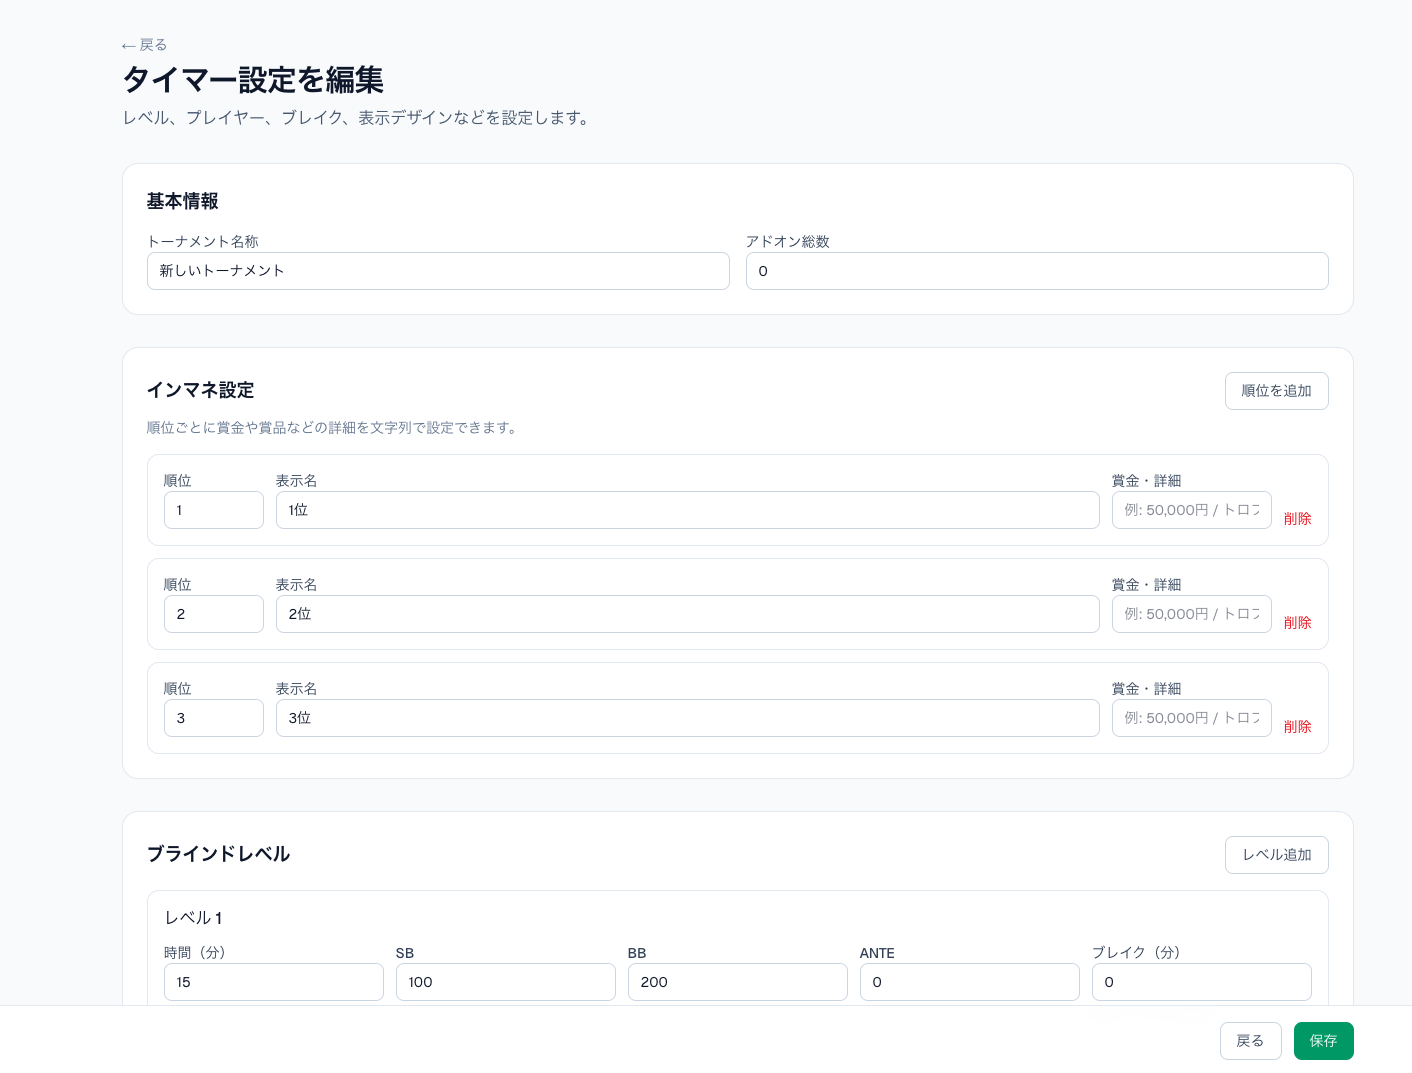
Task: Click the 順位 field containing 2
Action: 214,614
